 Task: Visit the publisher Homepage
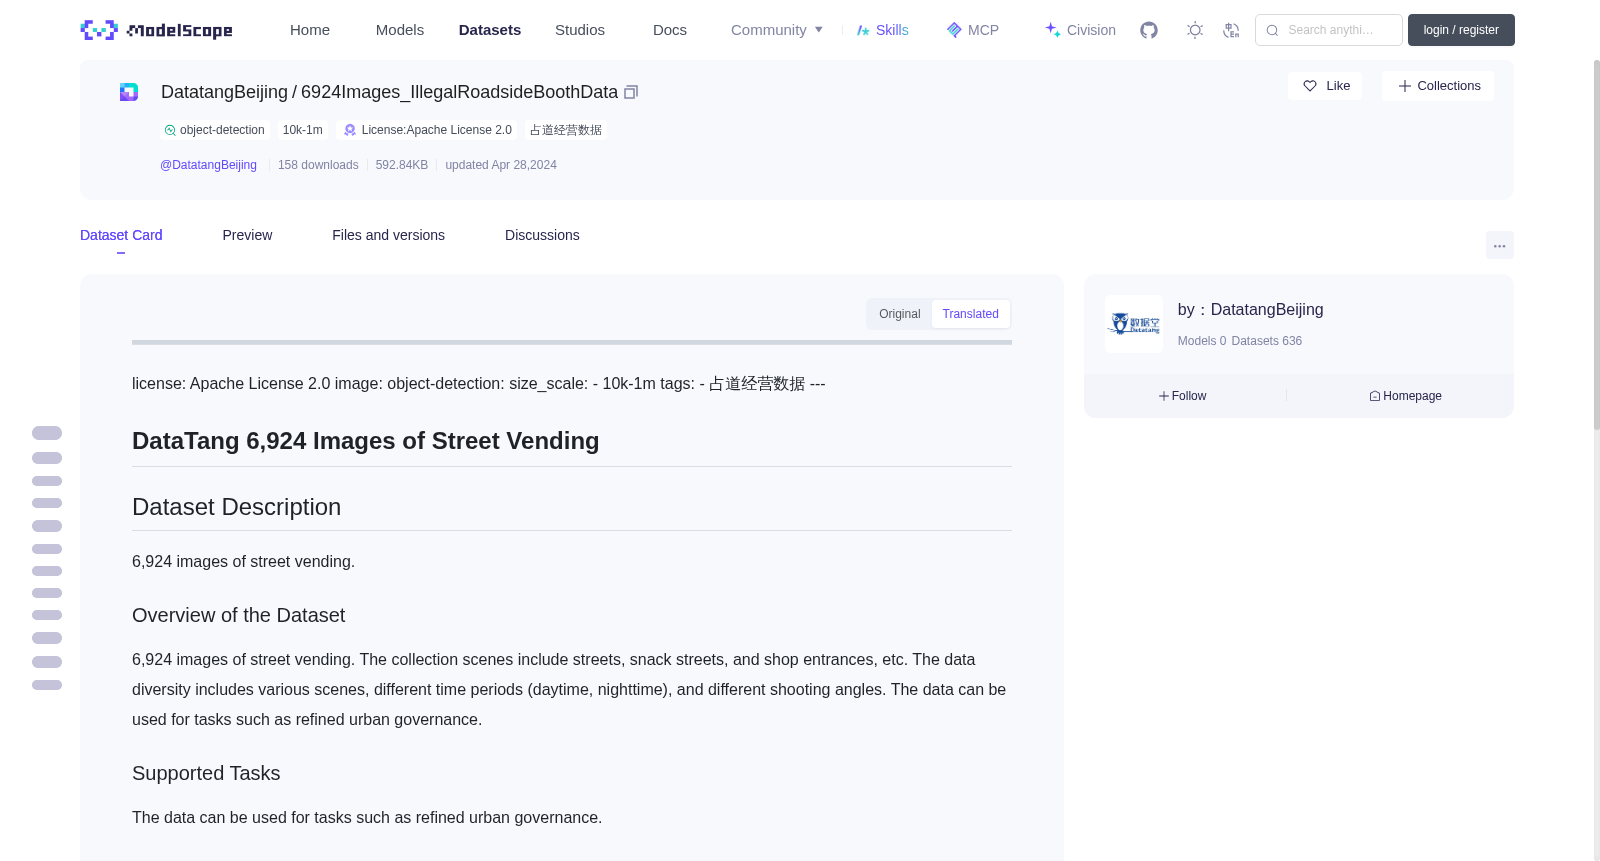[1405, 396]
